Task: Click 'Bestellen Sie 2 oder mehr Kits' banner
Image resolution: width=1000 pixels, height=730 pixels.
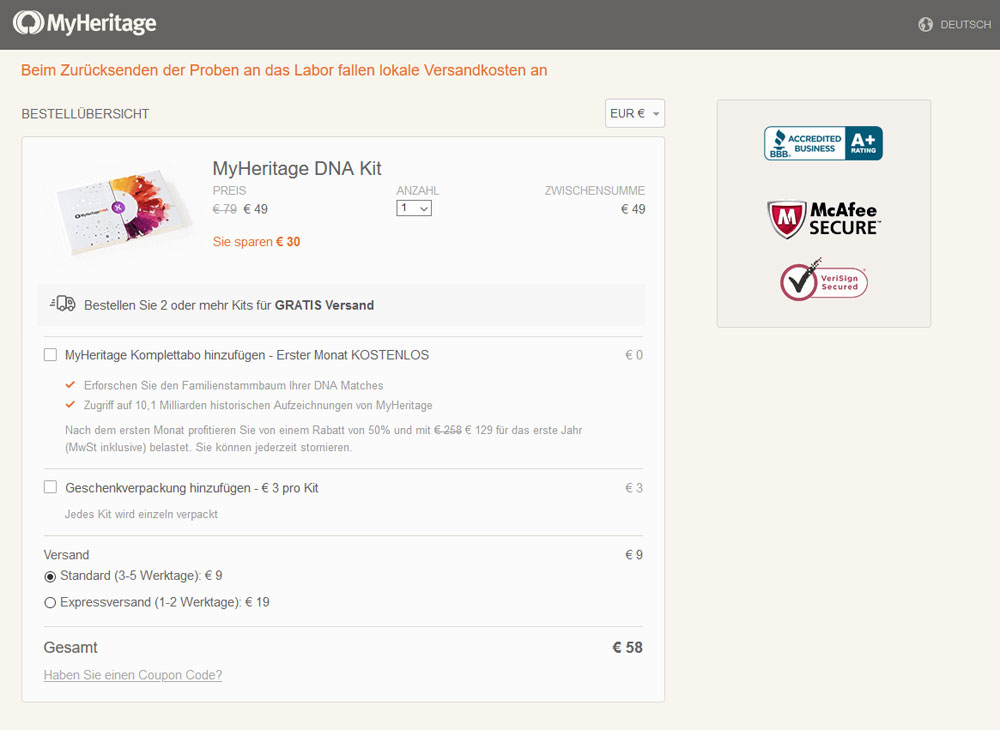Action: coord(341,305)
